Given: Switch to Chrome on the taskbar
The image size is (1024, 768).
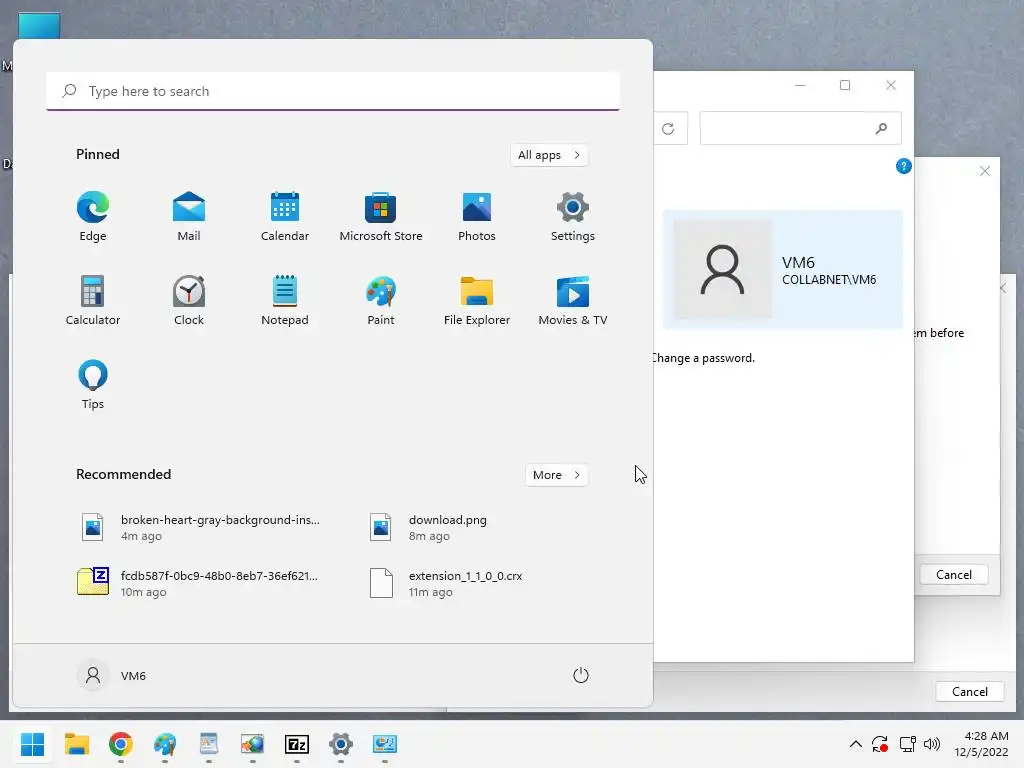Looking at the screenshot, I should pyautogui.click(x=121, y=744).
